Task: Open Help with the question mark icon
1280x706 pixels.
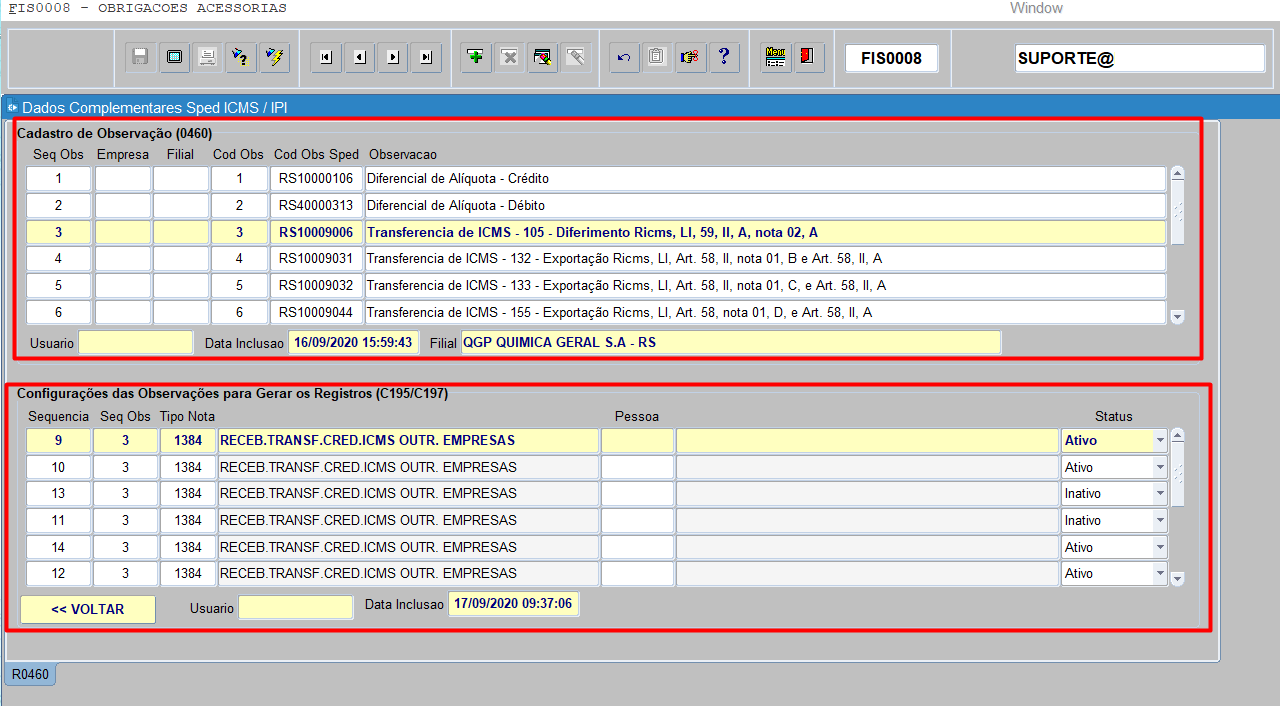Action: point(724,57)
